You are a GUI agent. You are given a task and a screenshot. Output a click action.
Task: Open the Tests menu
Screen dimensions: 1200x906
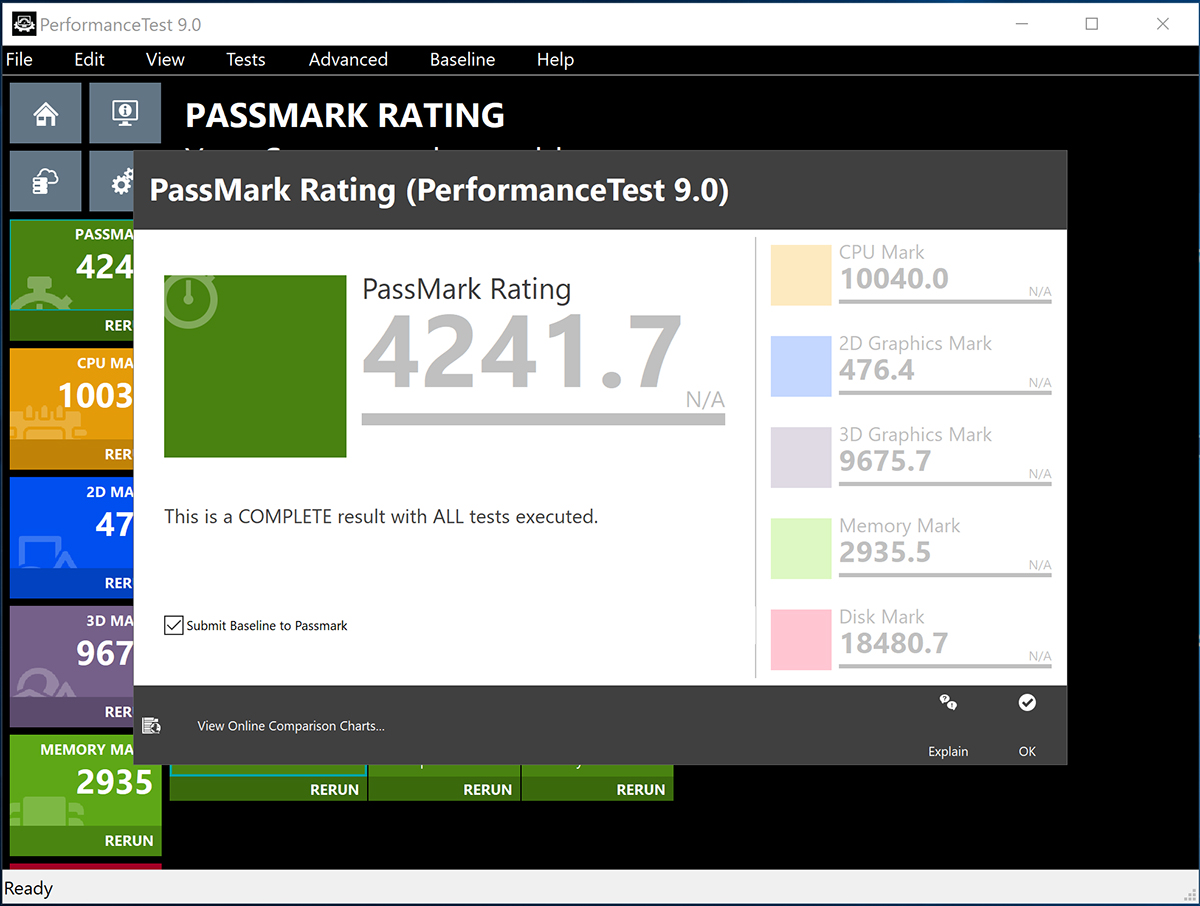pyautogui.click(x=245, y=60)
